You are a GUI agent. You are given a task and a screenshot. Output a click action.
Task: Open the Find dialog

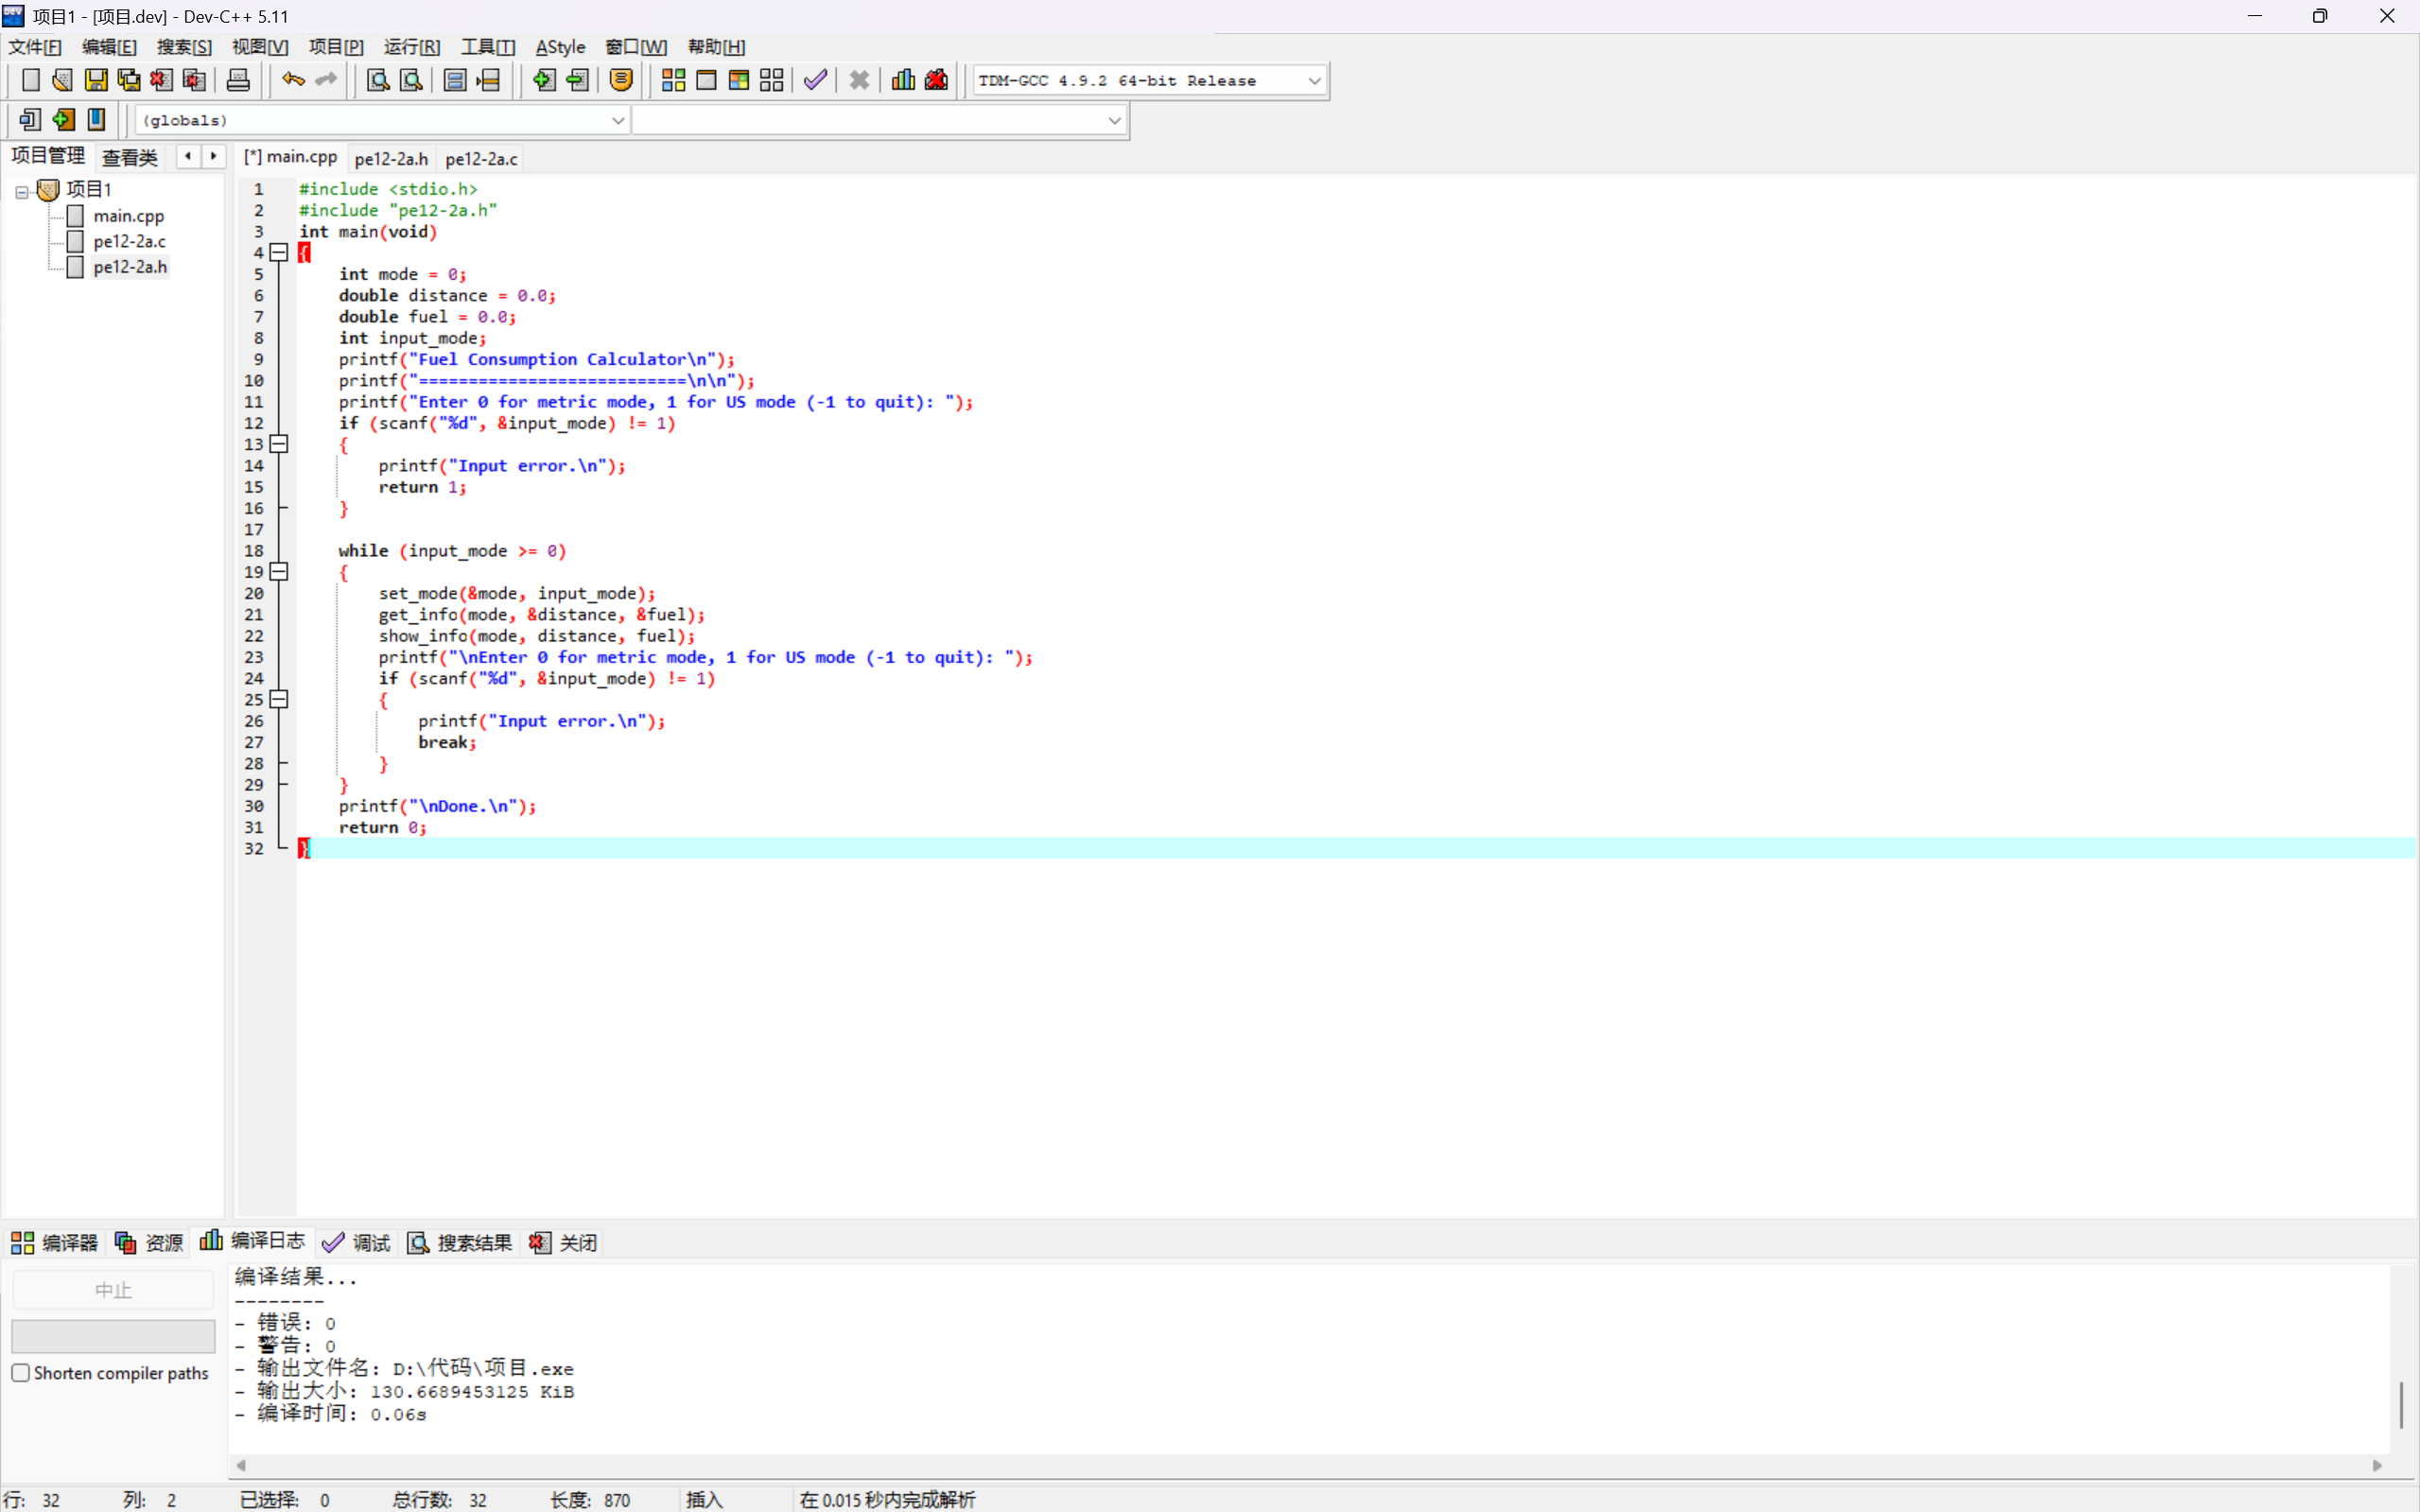coord(377,80)
